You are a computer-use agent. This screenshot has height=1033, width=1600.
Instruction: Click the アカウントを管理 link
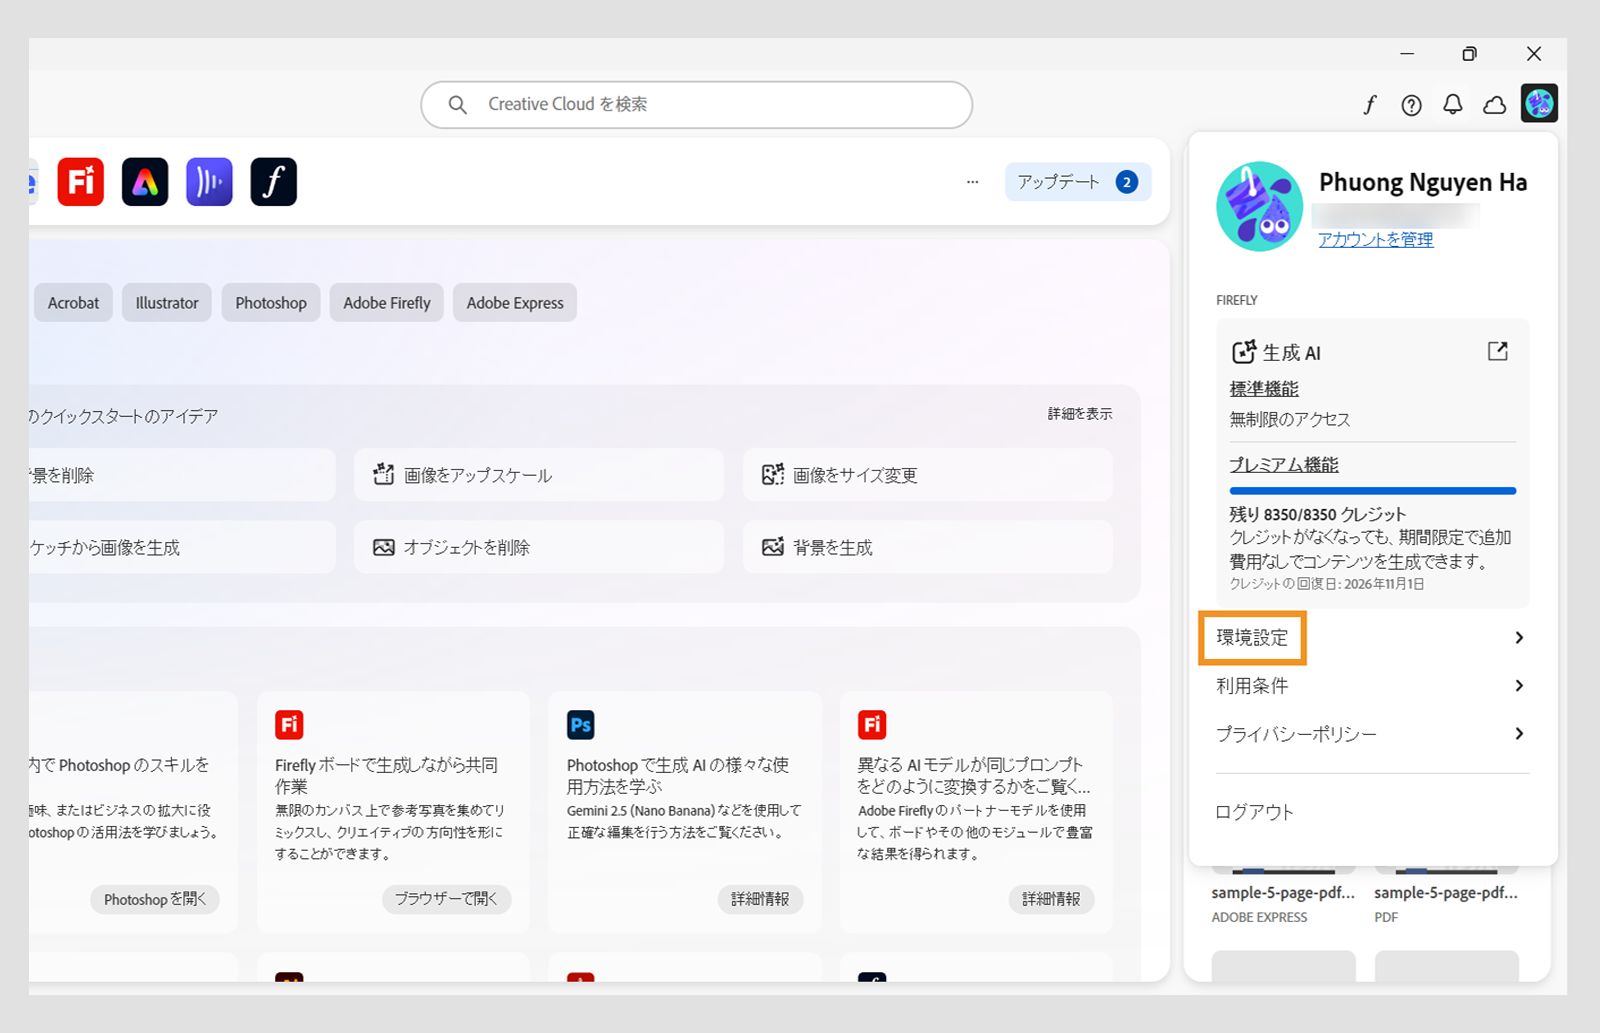click(1375, 240)
